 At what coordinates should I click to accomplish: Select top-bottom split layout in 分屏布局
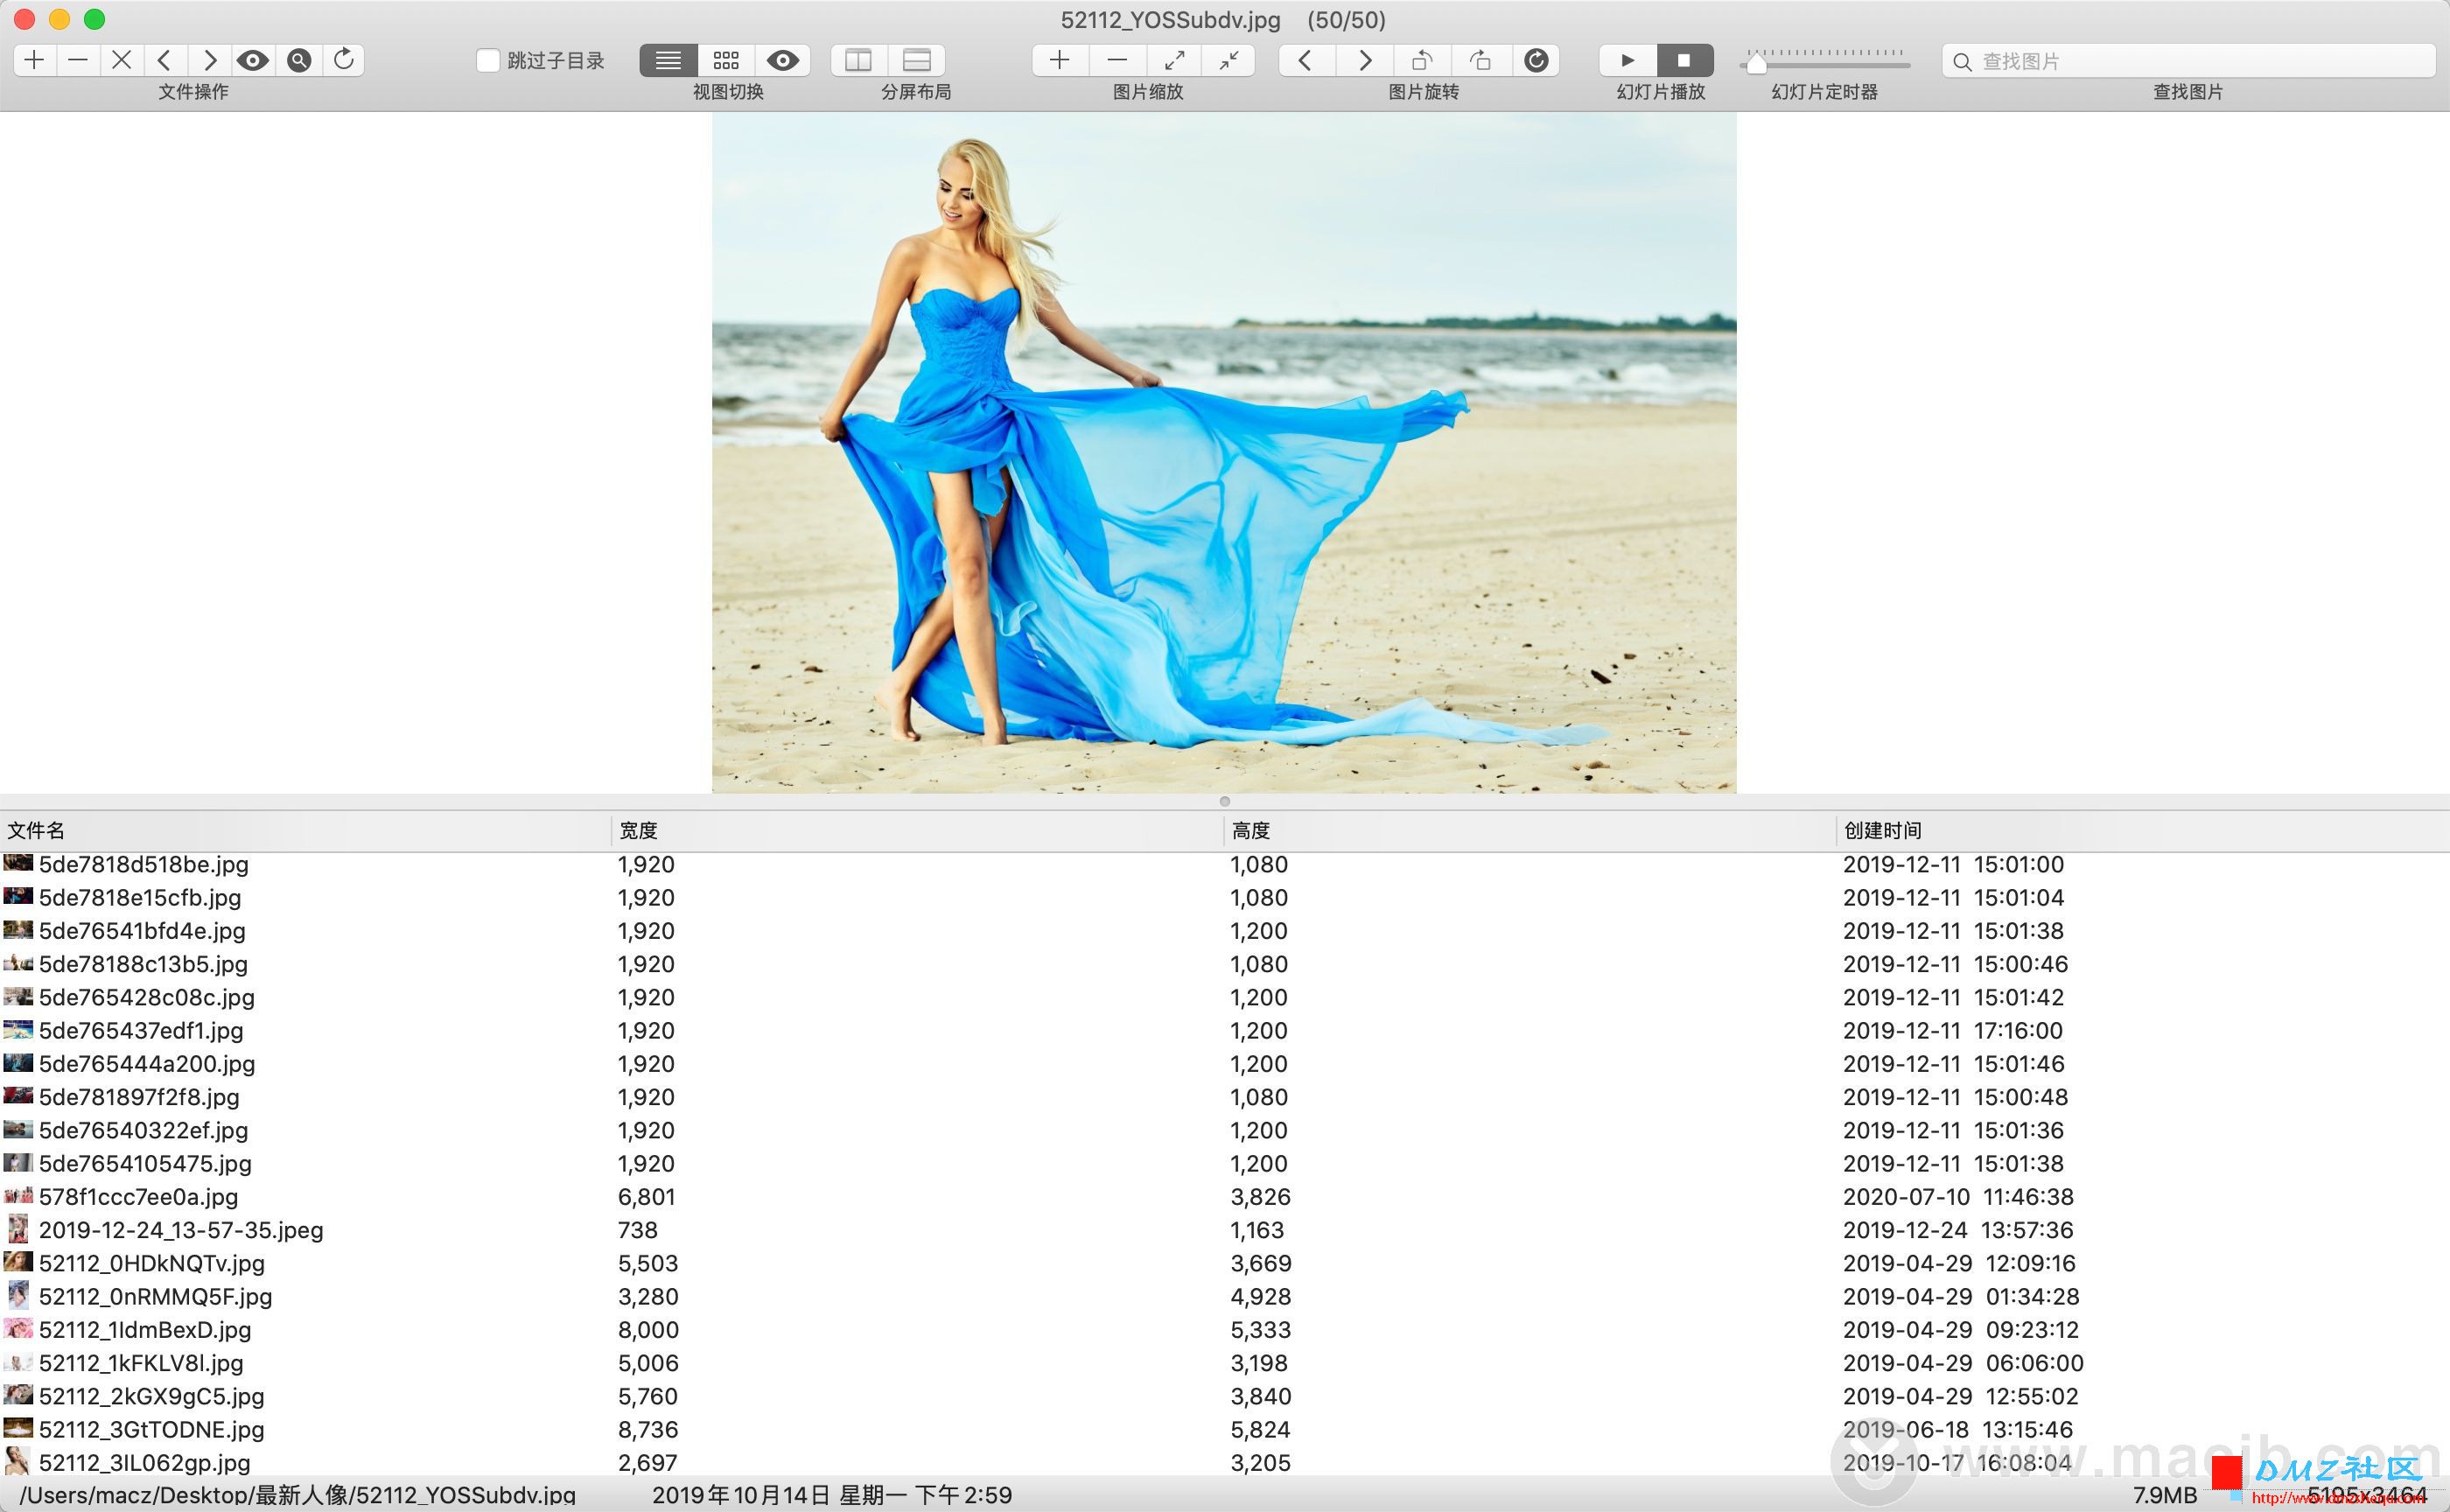(917, 60)
